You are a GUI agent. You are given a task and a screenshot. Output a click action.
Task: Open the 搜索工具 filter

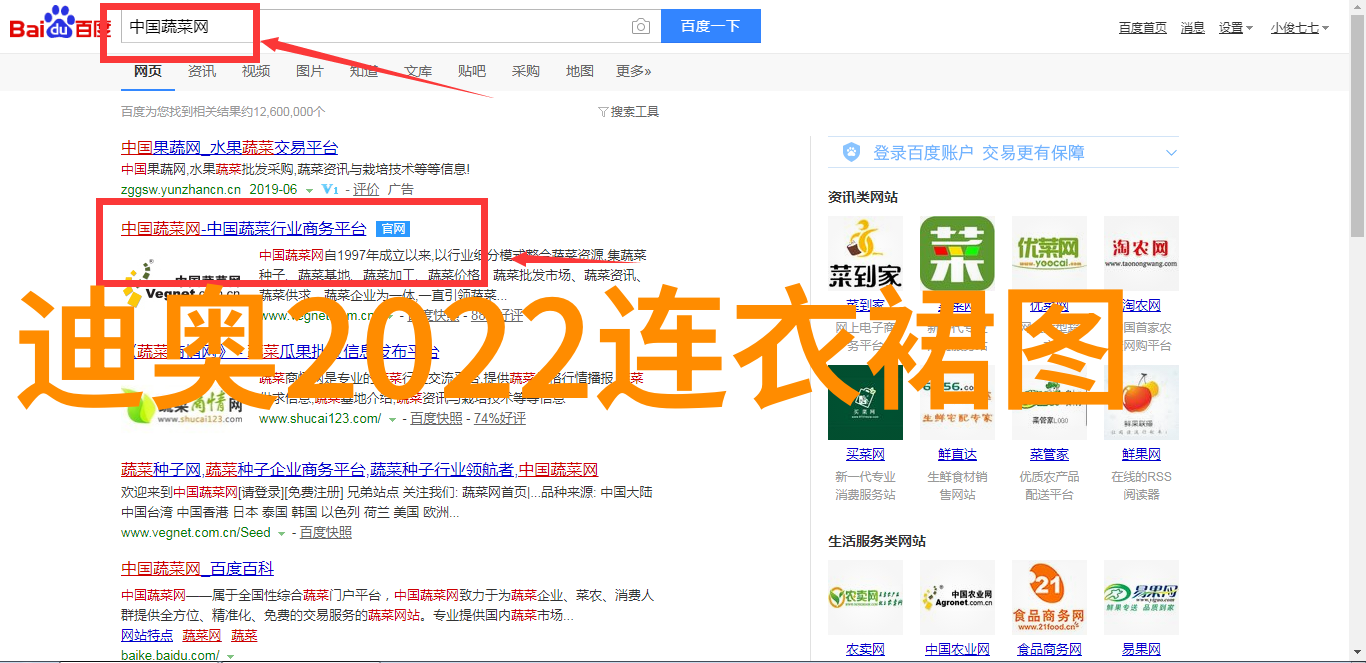point(628,112)
